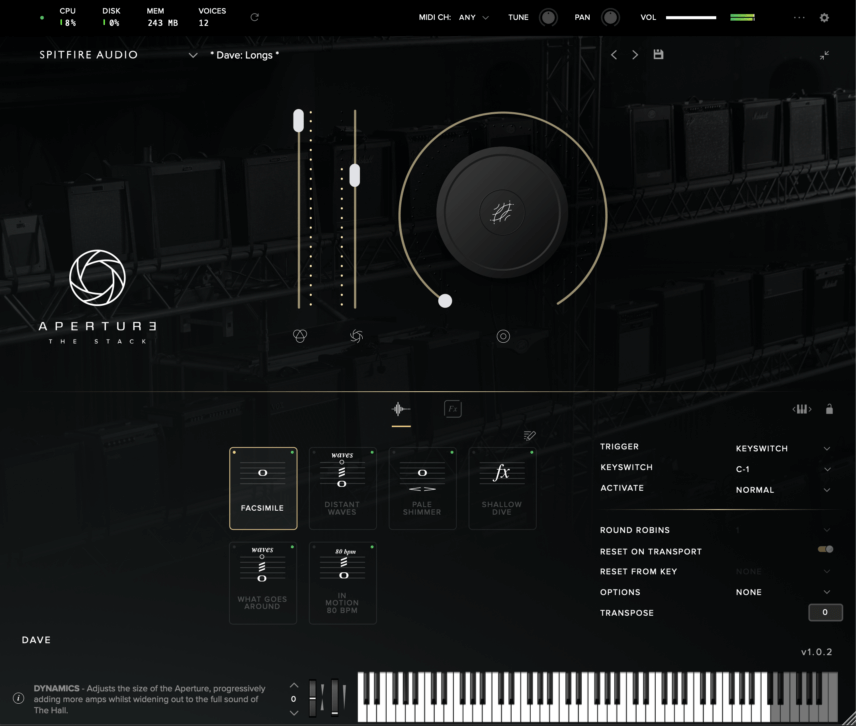Screen dimensions: 856x726
Task: Click the concentric circle icon below the knob
Action: pos(503,336)
